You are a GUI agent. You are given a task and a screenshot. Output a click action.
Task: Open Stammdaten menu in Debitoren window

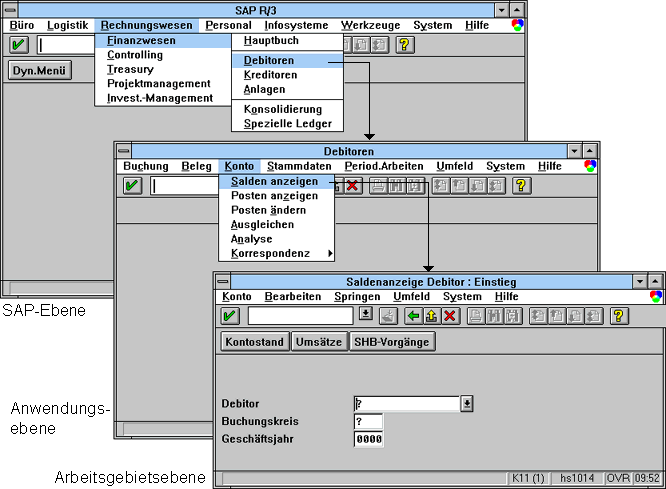pos(299,166)
